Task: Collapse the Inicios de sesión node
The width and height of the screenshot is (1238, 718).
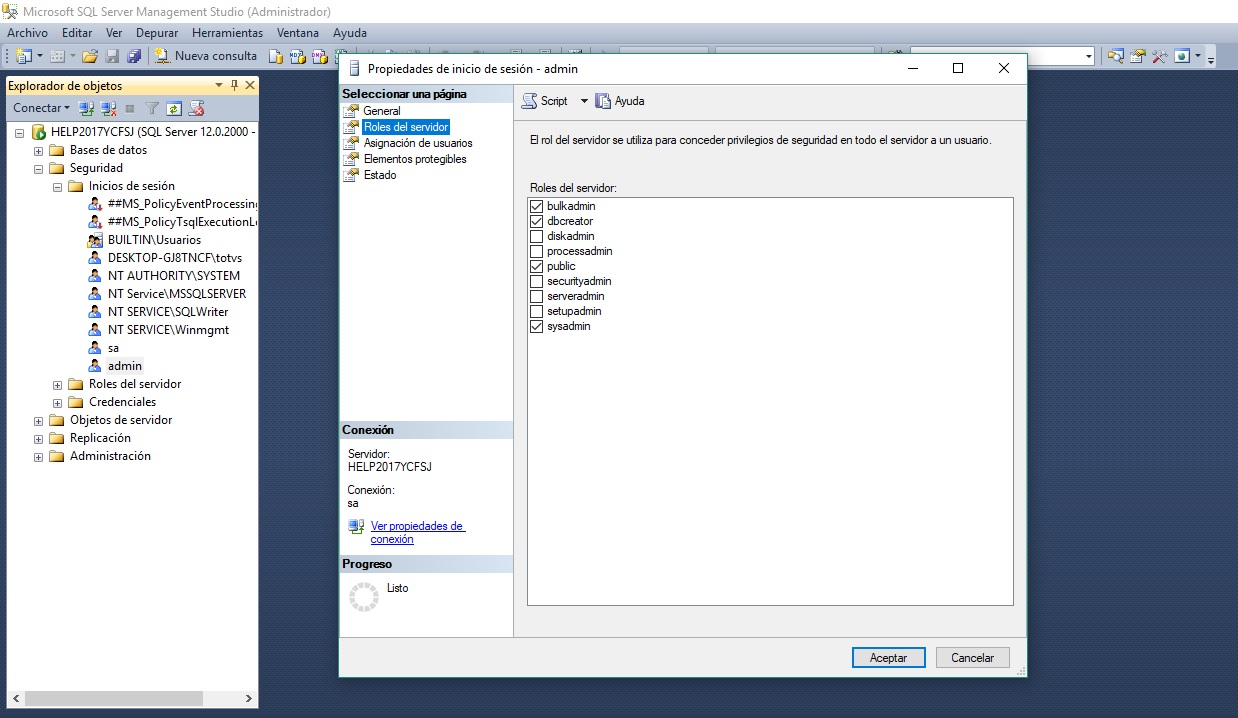Action: point(58,186)
